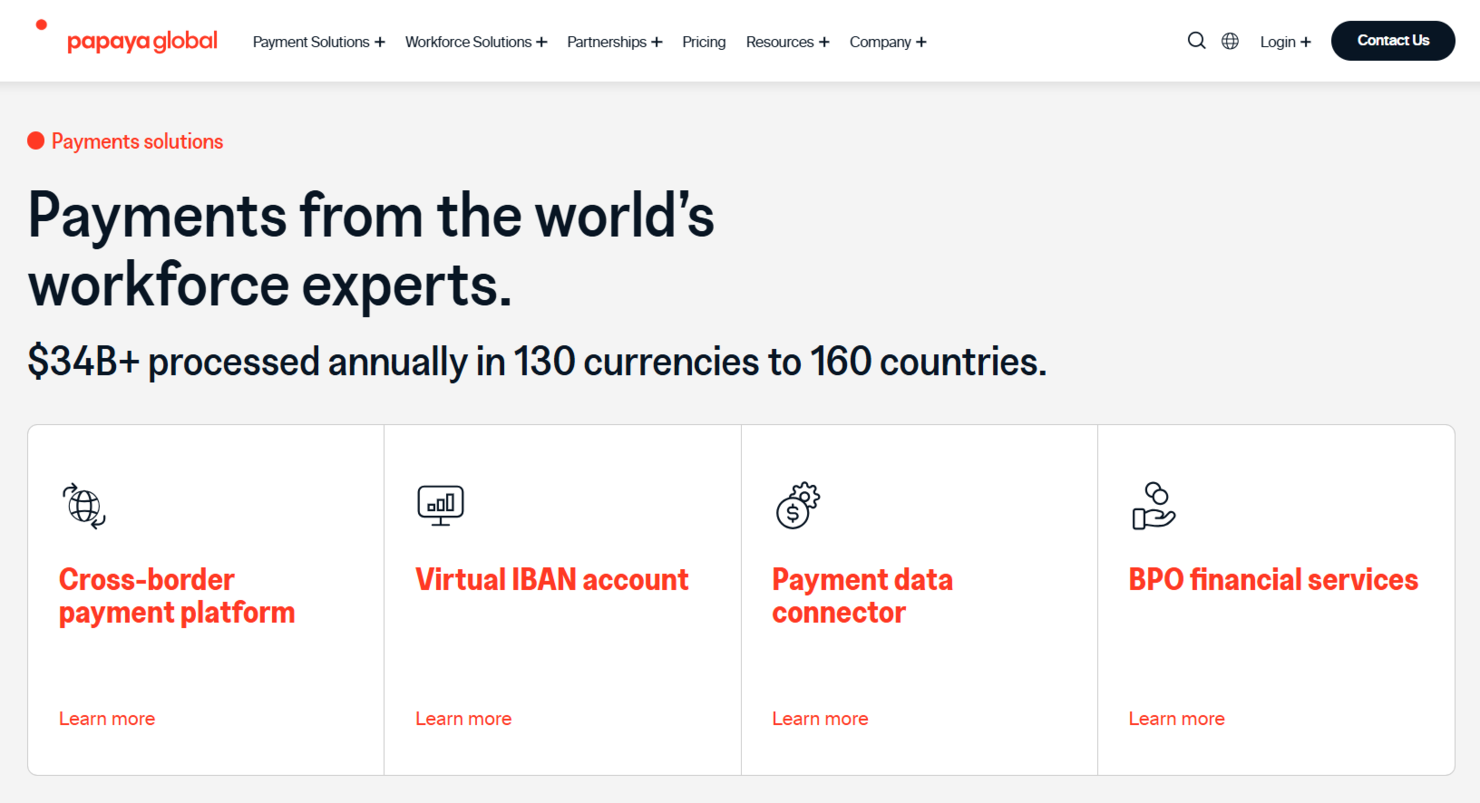Expand the Payment Solutions menu
Viewport: 1480px width, 803px height.
click(318, 42)
